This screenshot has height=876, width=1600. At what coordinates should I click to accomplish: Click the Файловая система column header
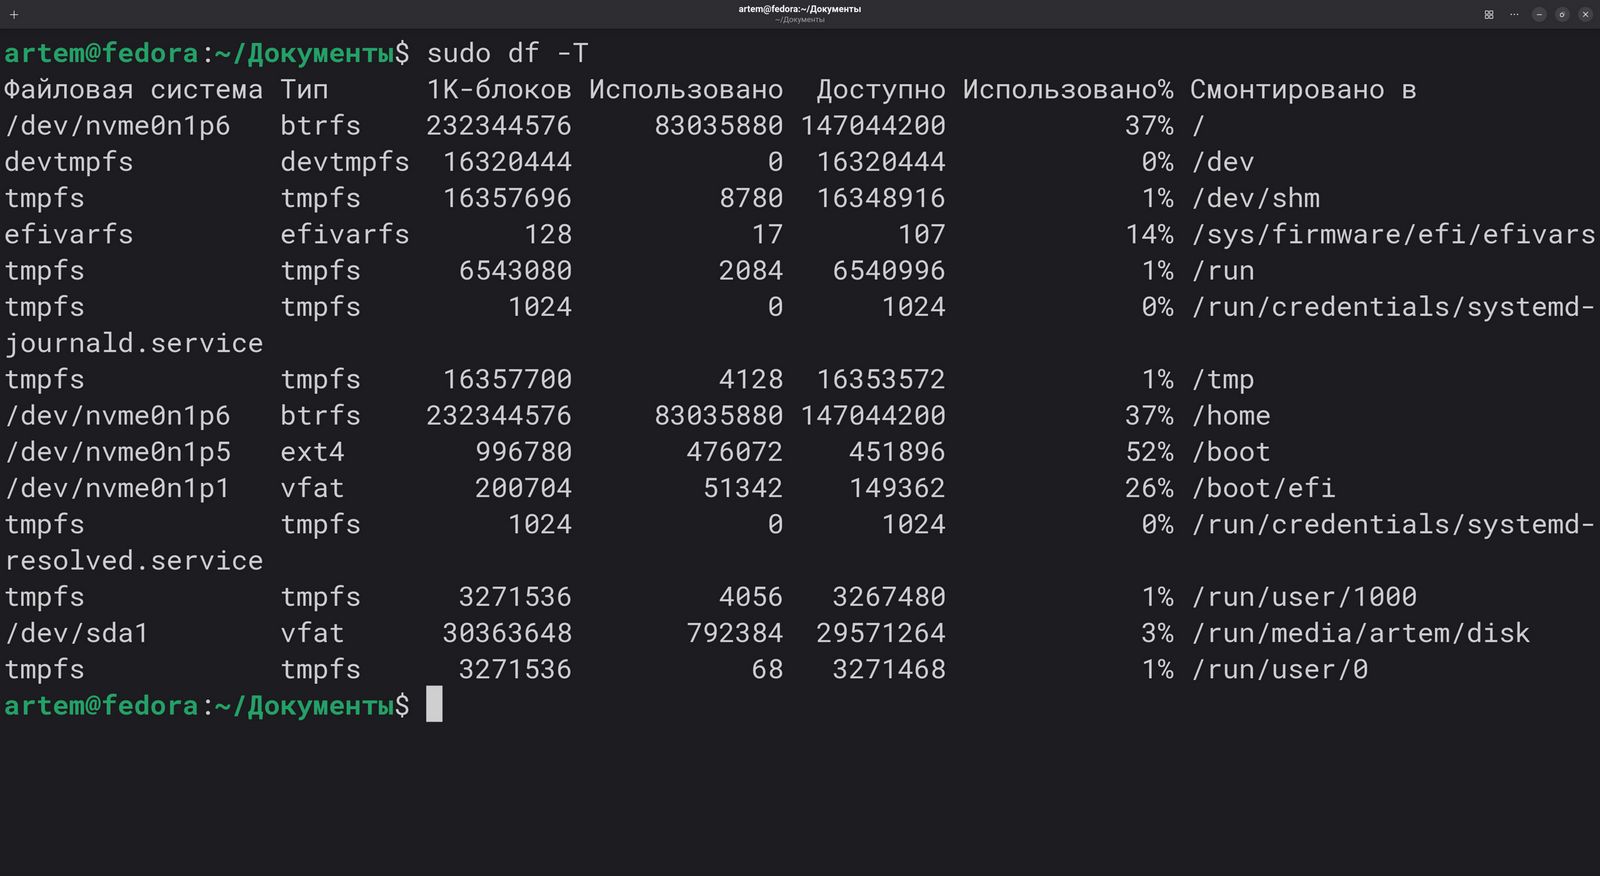pos(133,90)
